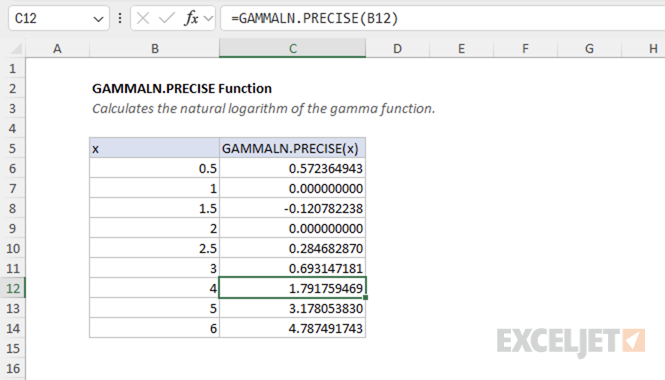Select the active cell showing 1.791759469
665x380 pixels.
click(293, 288)
